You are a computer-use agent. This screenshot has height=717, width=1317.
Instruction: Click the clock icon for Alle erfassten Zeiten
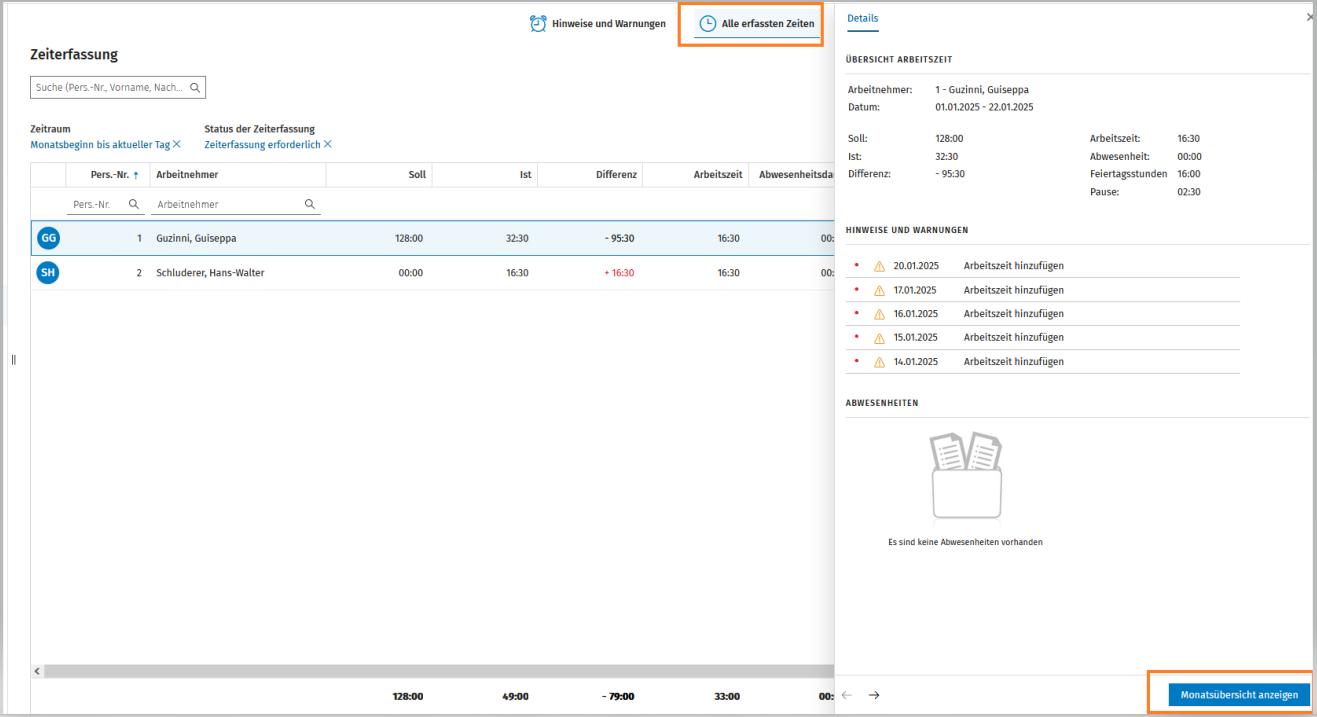click(708, 24)
